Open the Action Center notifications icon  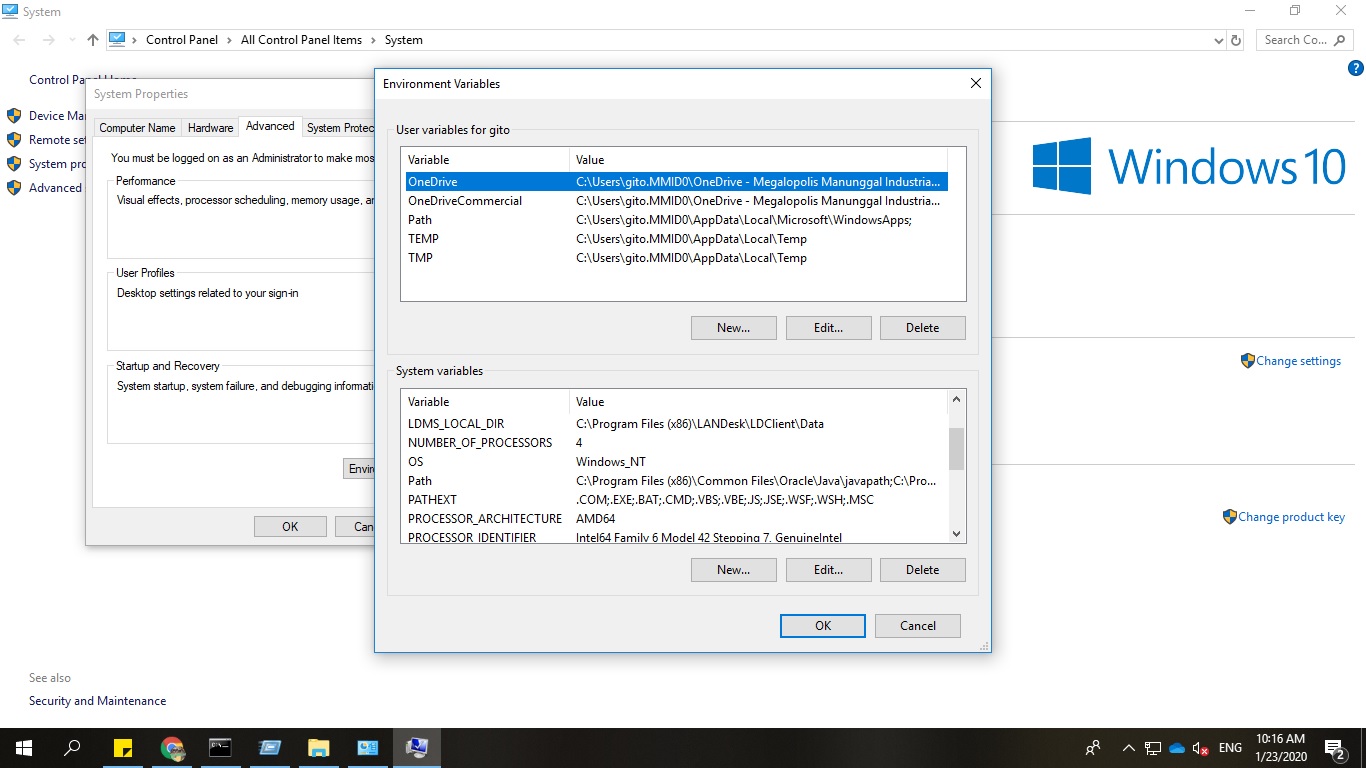coord(1334,748)
